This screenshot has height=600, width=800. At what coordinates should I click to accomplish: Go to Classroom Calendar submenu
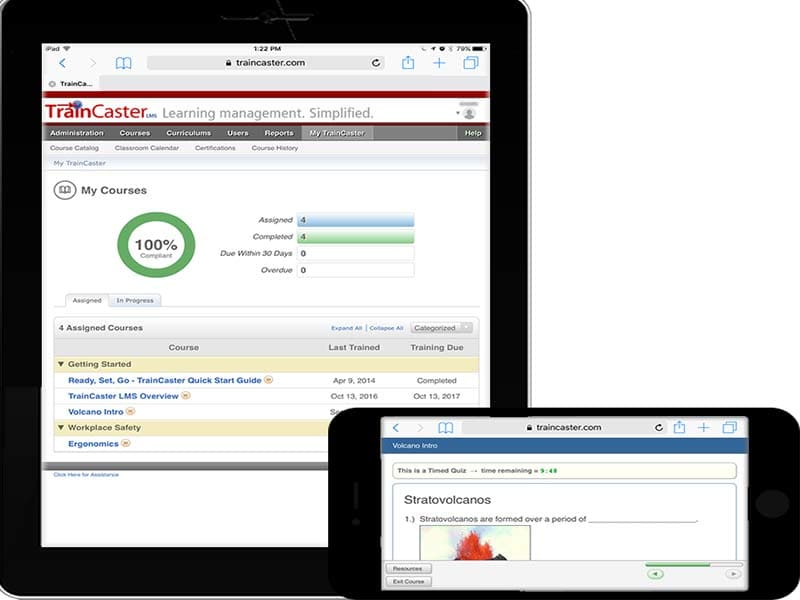click(x=147, y=148)
